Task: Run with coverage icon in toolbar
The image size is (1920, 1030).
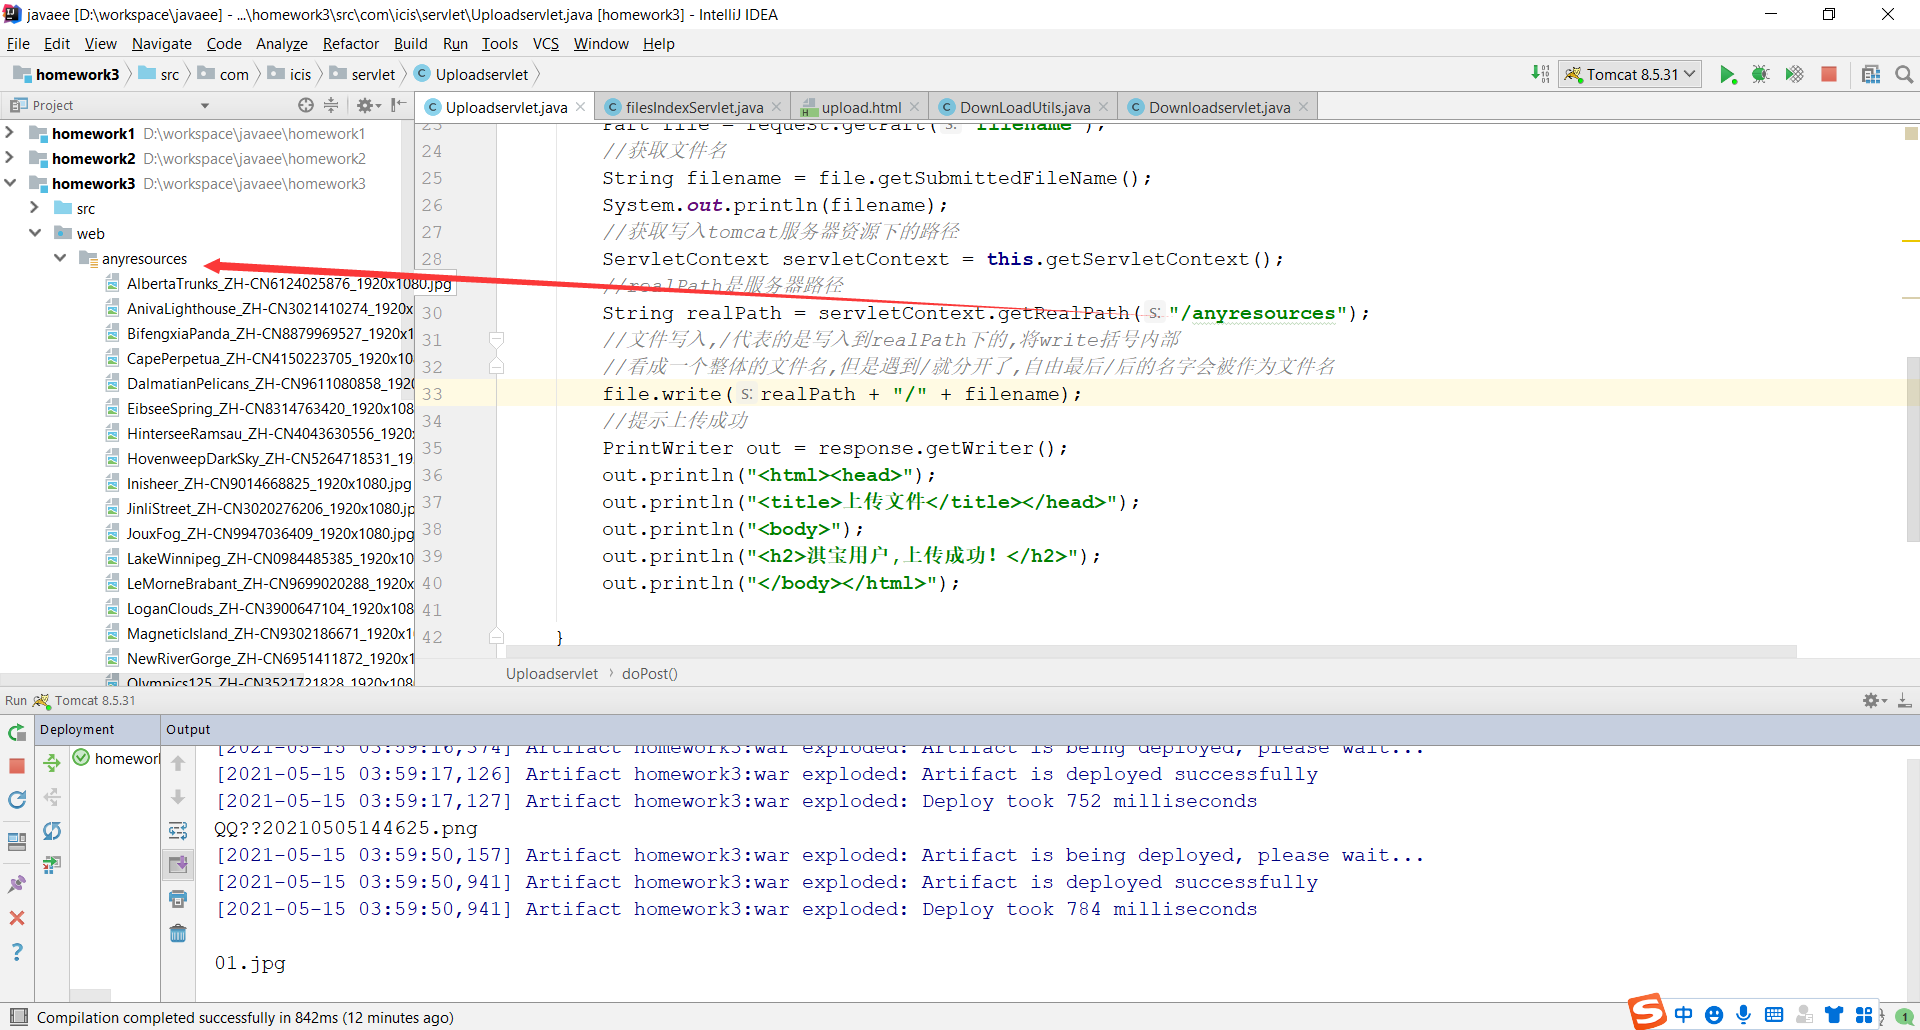Action: click(x=1795, y=75)
